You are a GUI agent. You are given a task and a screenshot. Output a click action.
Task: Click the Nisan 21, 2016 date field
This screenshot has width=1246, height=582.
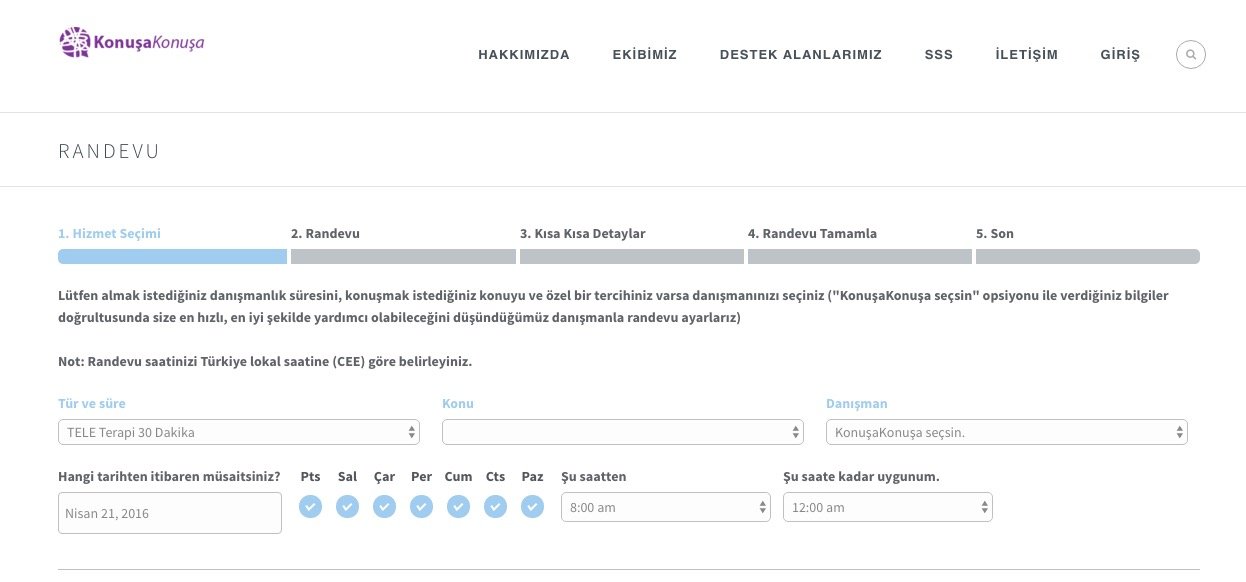click(x=170, y=513)
